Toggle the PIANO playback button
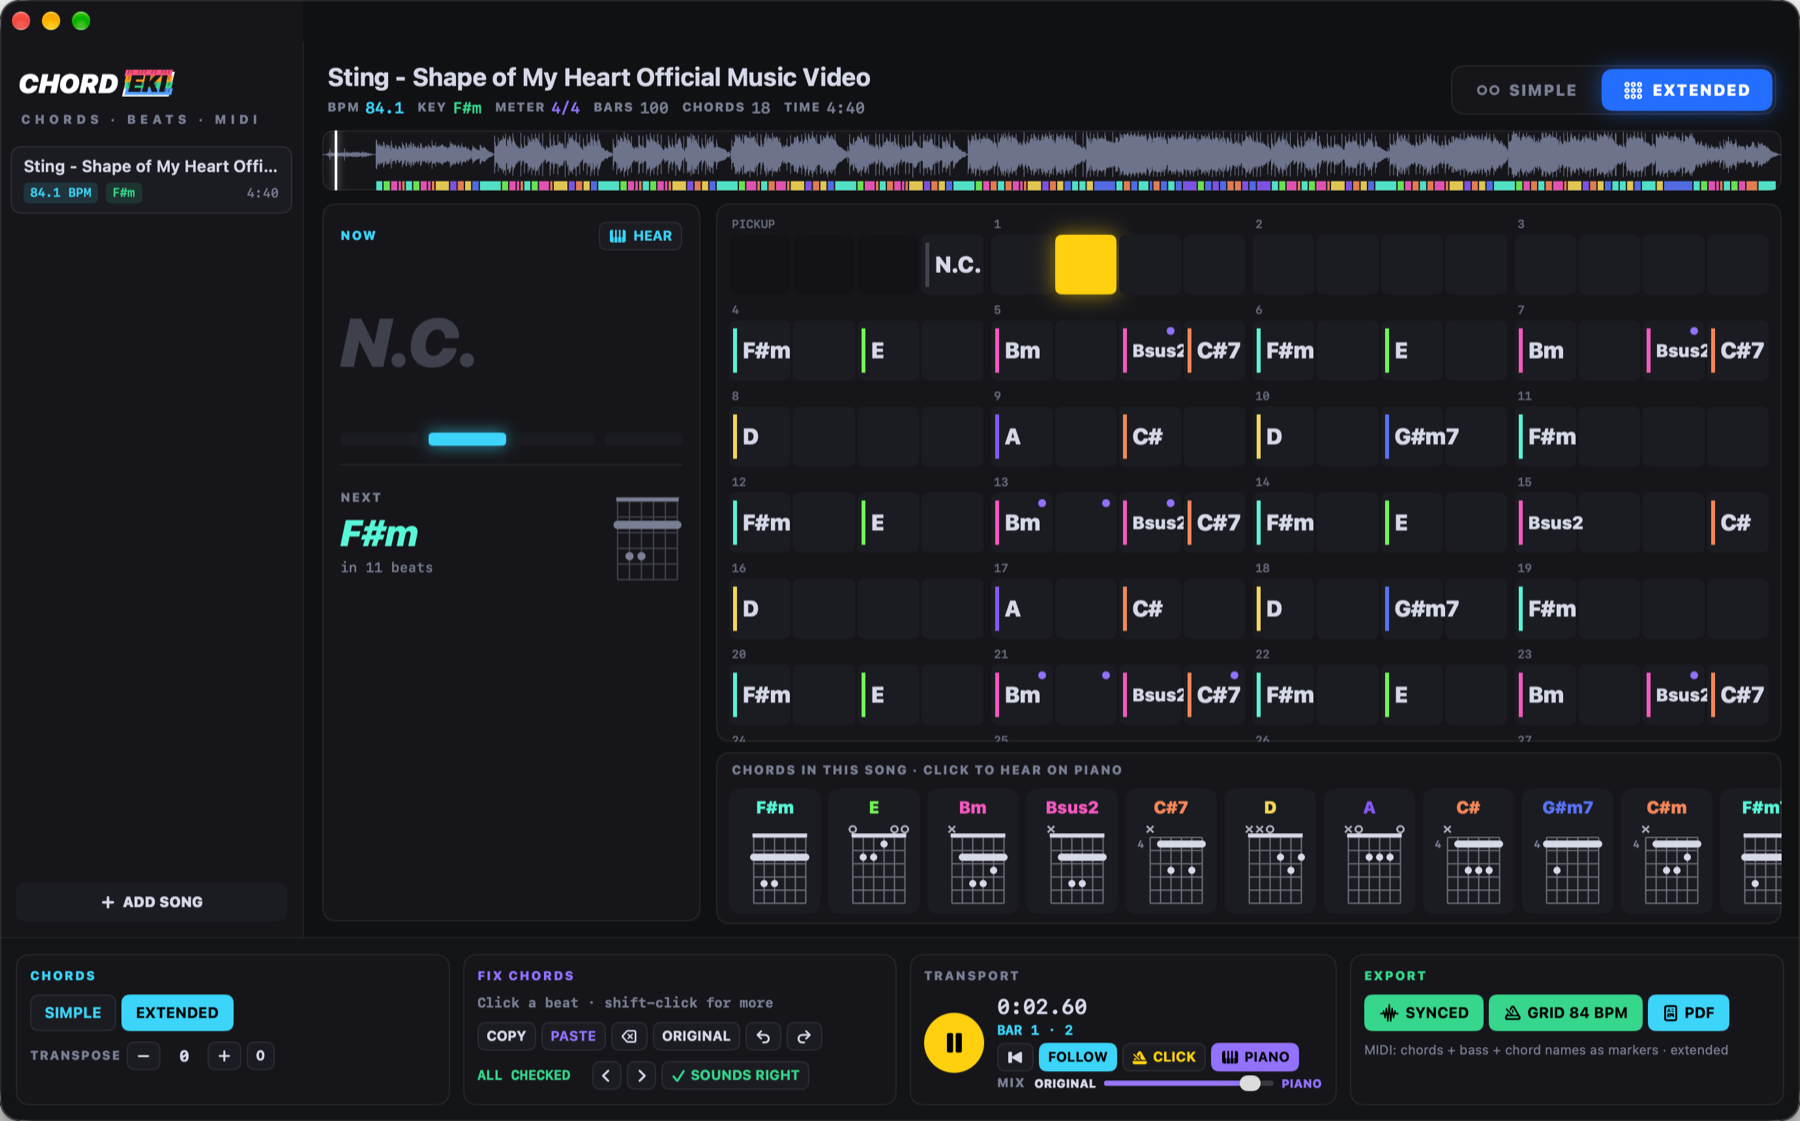 tap(1255, 1057)
